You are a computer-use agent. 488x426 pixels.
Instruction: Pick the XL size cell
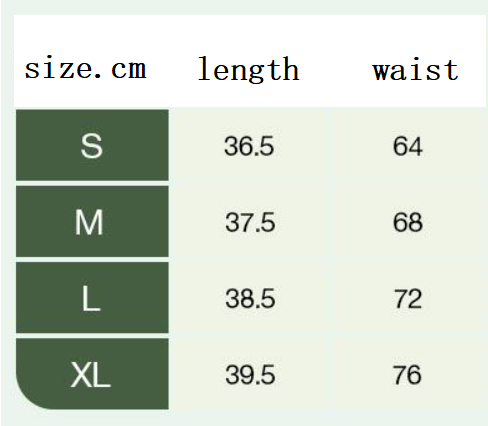coord(92,374)
